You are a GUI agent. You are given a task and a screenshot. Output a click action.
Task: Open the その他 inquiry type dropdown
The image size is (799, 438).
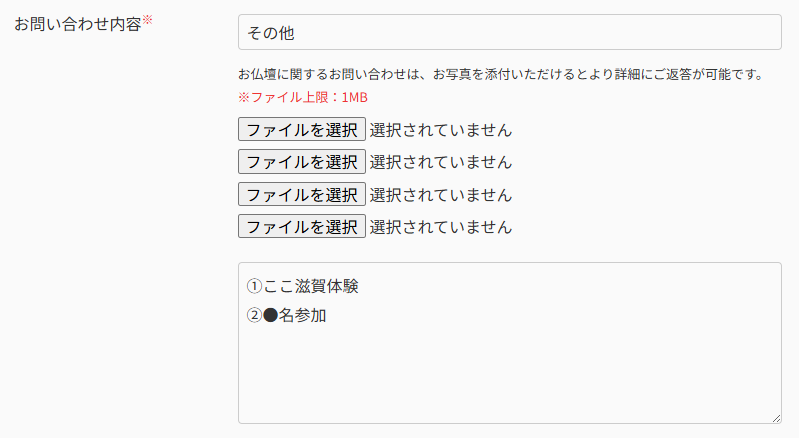(x=509, y=32)
